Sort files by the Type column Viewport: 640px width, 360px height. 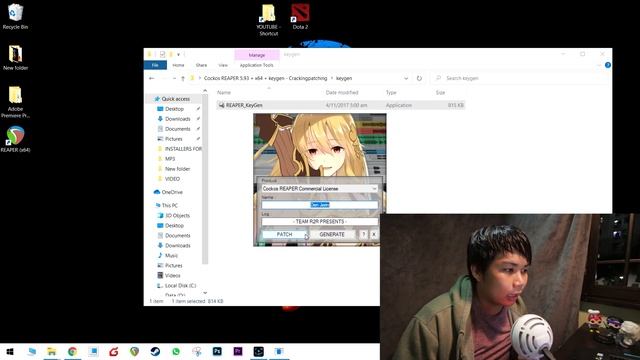tap(391, 93)
